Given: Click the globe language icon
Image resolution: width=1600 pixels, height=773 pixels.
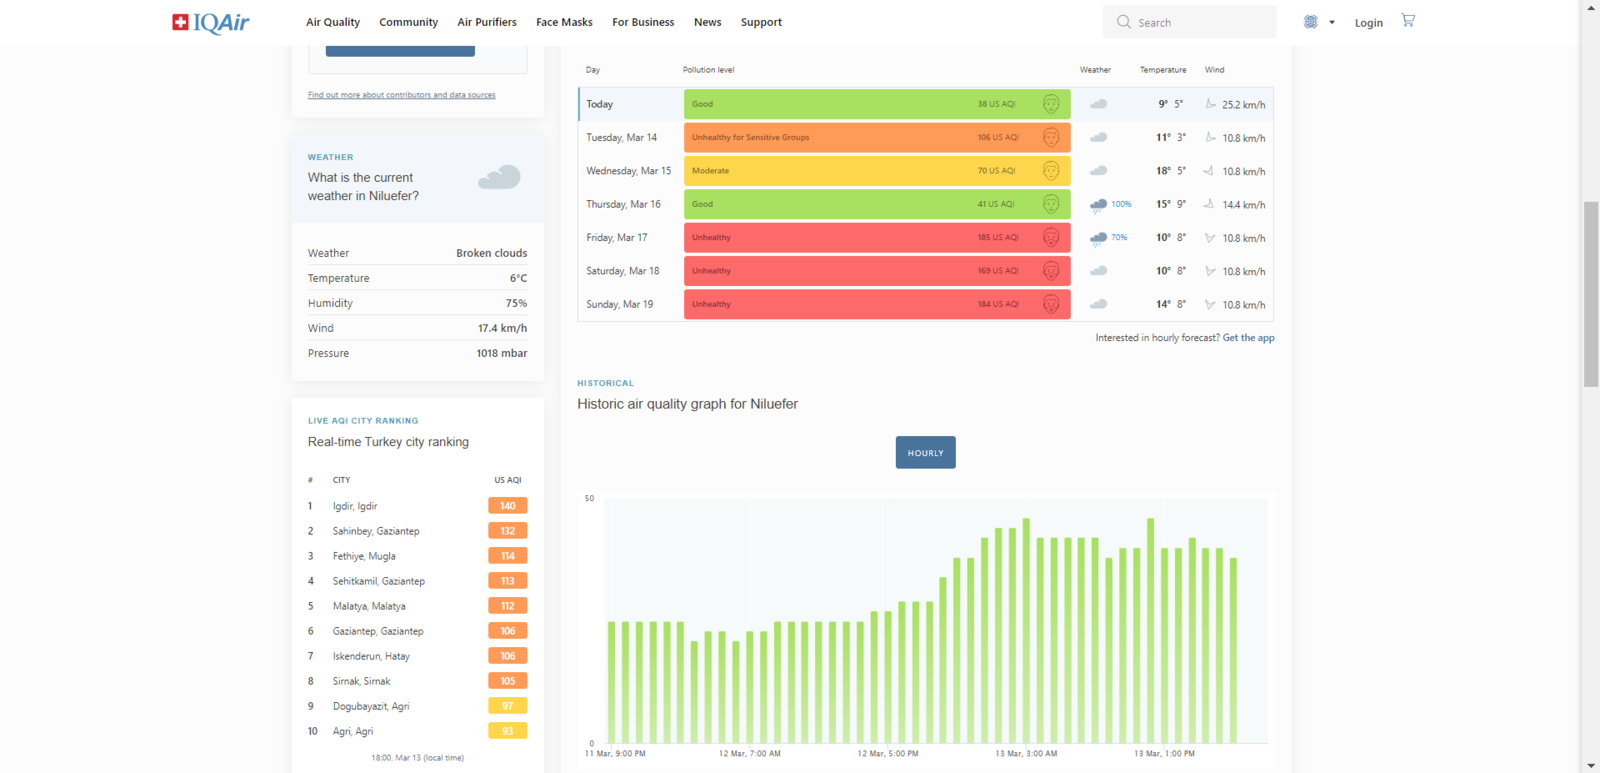Looking at the screenshot, I should [x=1311, y=22].
